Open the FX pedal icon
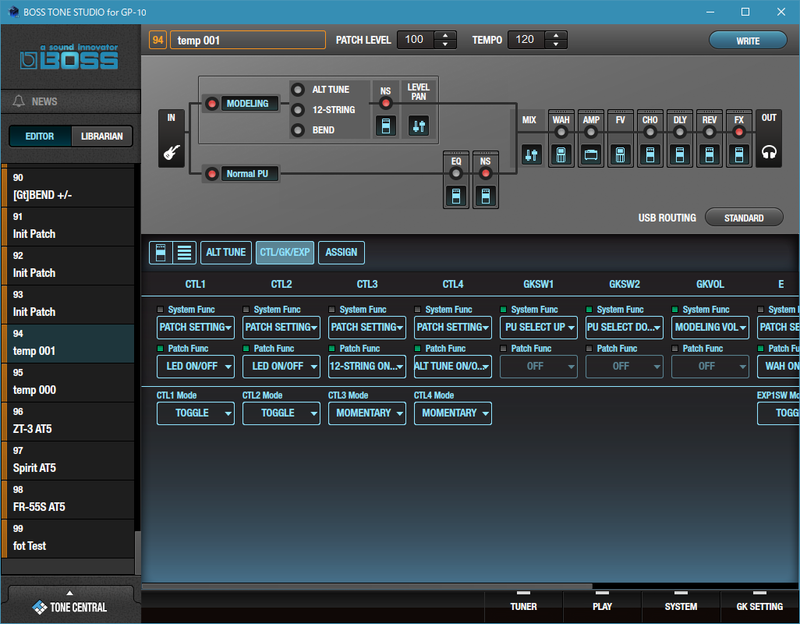This screenshot has width=800, height=624. click(739, 155)
